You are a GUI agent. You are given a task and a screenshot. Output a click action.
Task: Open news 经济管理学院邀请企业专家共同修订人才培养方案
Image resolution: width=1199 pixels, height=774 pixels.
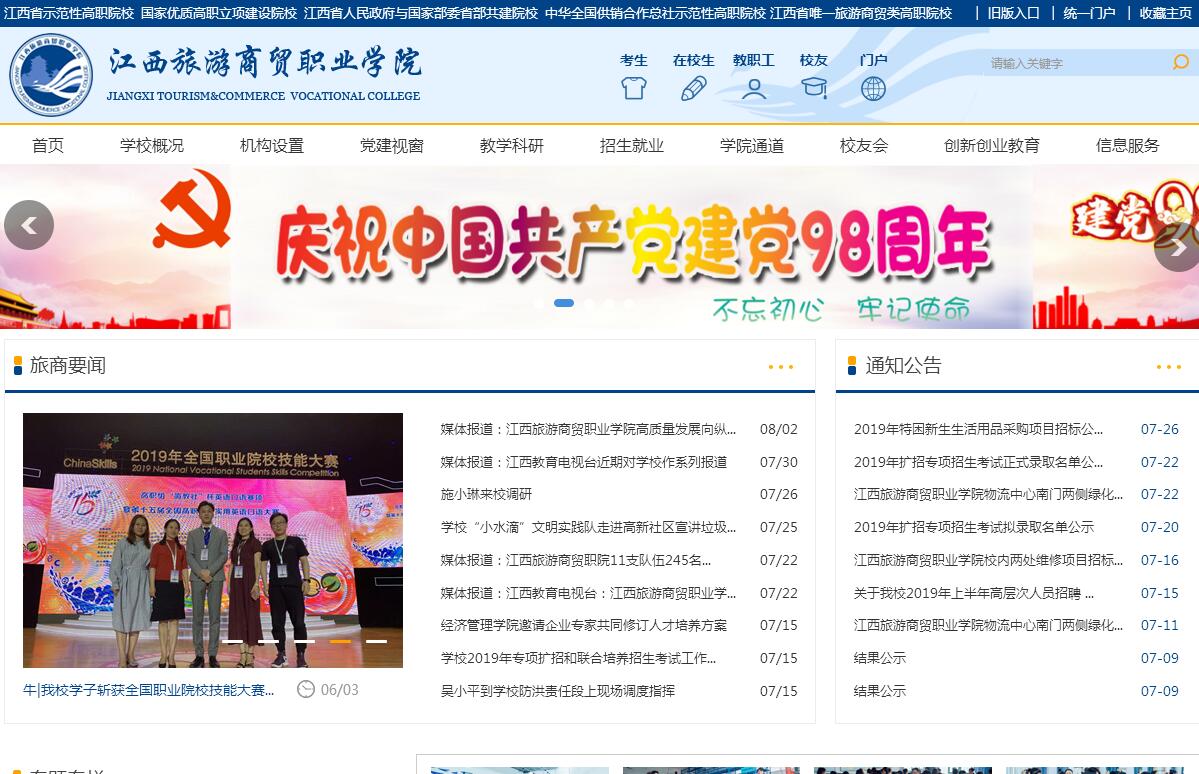click(583, 625)
